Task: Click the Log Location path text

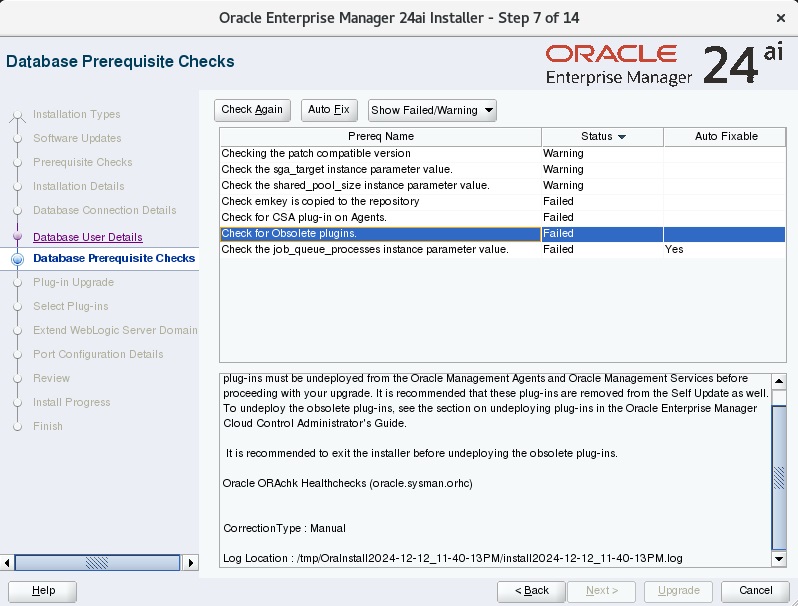Action: [490, 559]
